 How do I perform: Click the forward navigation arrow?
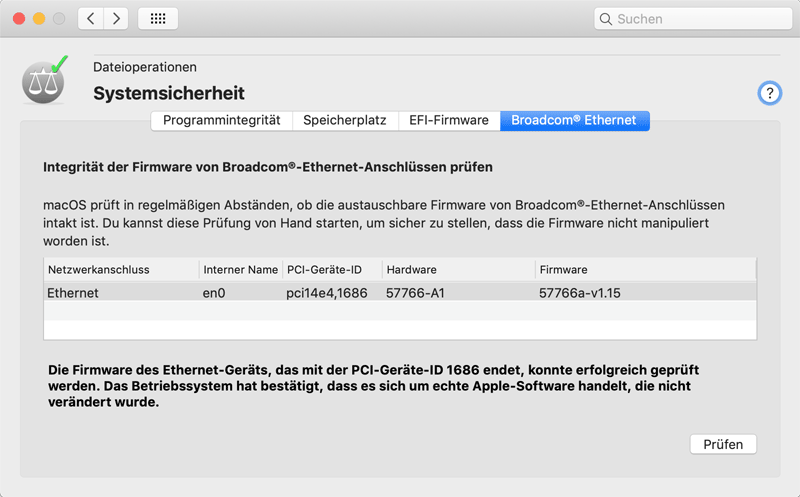(x=116, y=19)
